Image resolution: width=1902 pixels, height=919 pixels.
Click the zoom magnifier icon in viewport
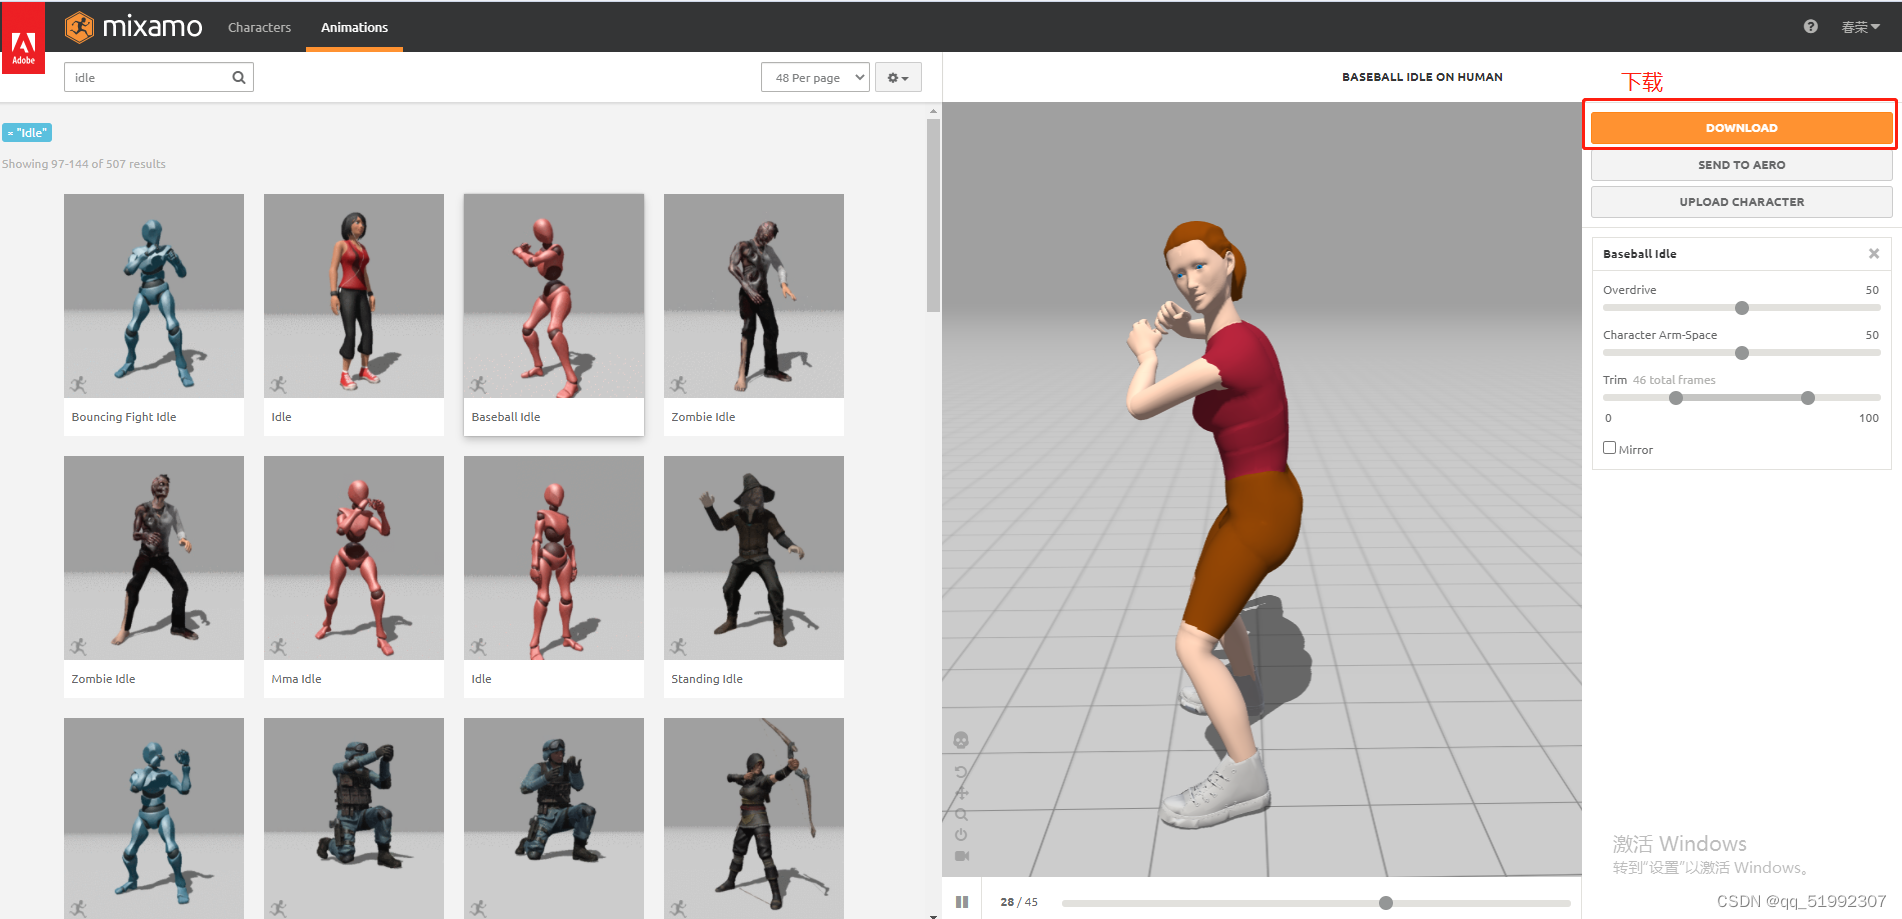pyautogui.click(x=961, y=814)
